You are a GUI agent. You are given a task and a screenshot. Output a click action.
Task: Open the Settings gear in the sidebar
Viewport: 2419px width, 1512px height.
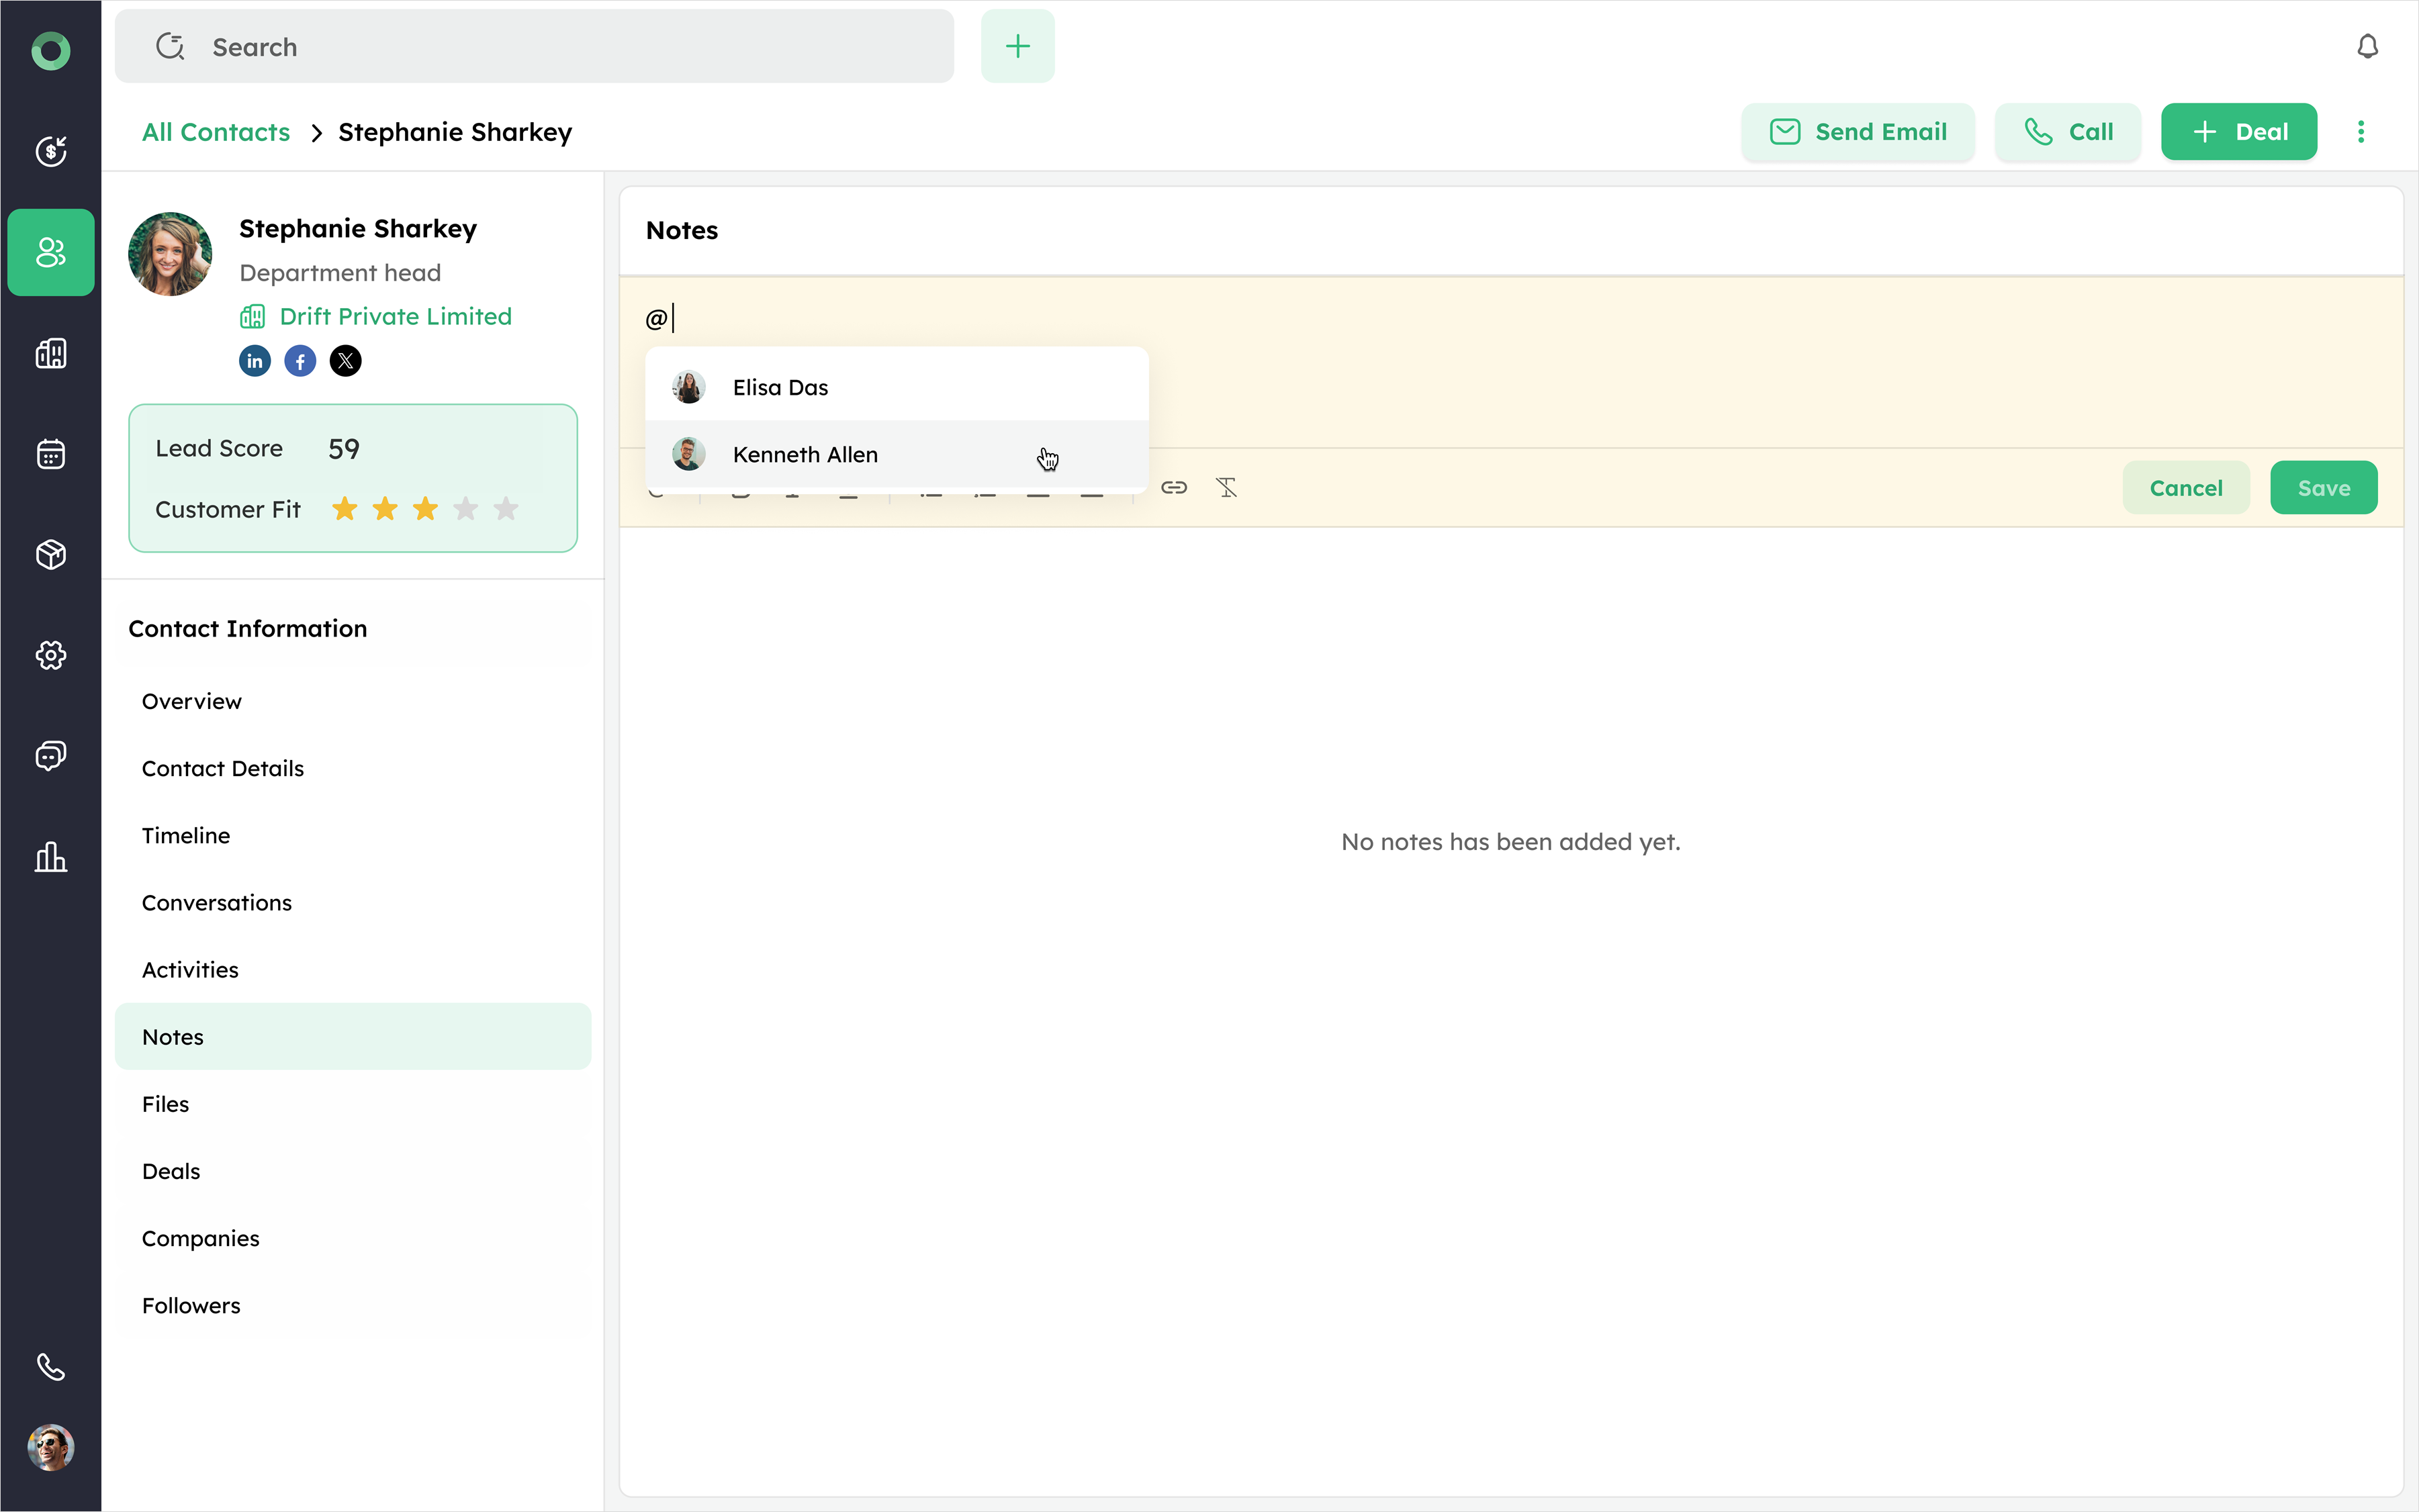(x=51, y=655)
